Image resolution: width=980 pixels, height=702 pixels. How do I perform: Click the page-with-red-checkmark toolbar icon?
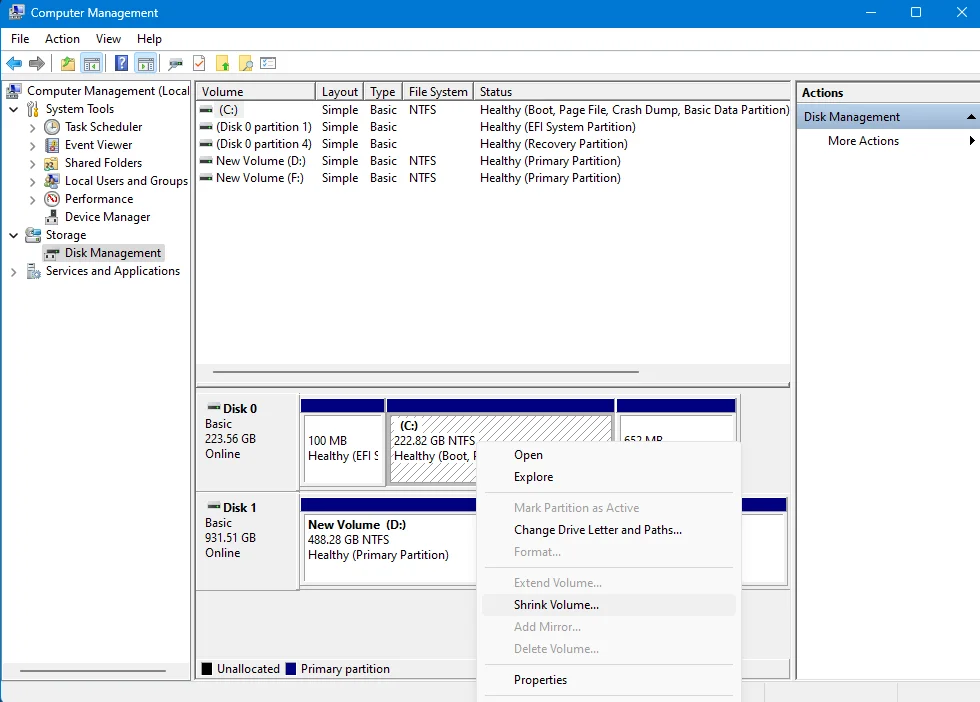click(x=199, y=63)
